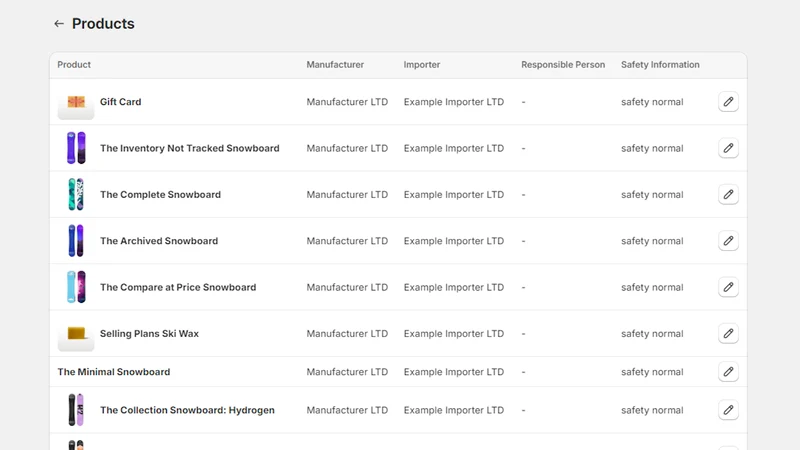Click Manufacturer LTD in Gift Card row
Viewport: 800px width, 450px height.
point(347,102)
